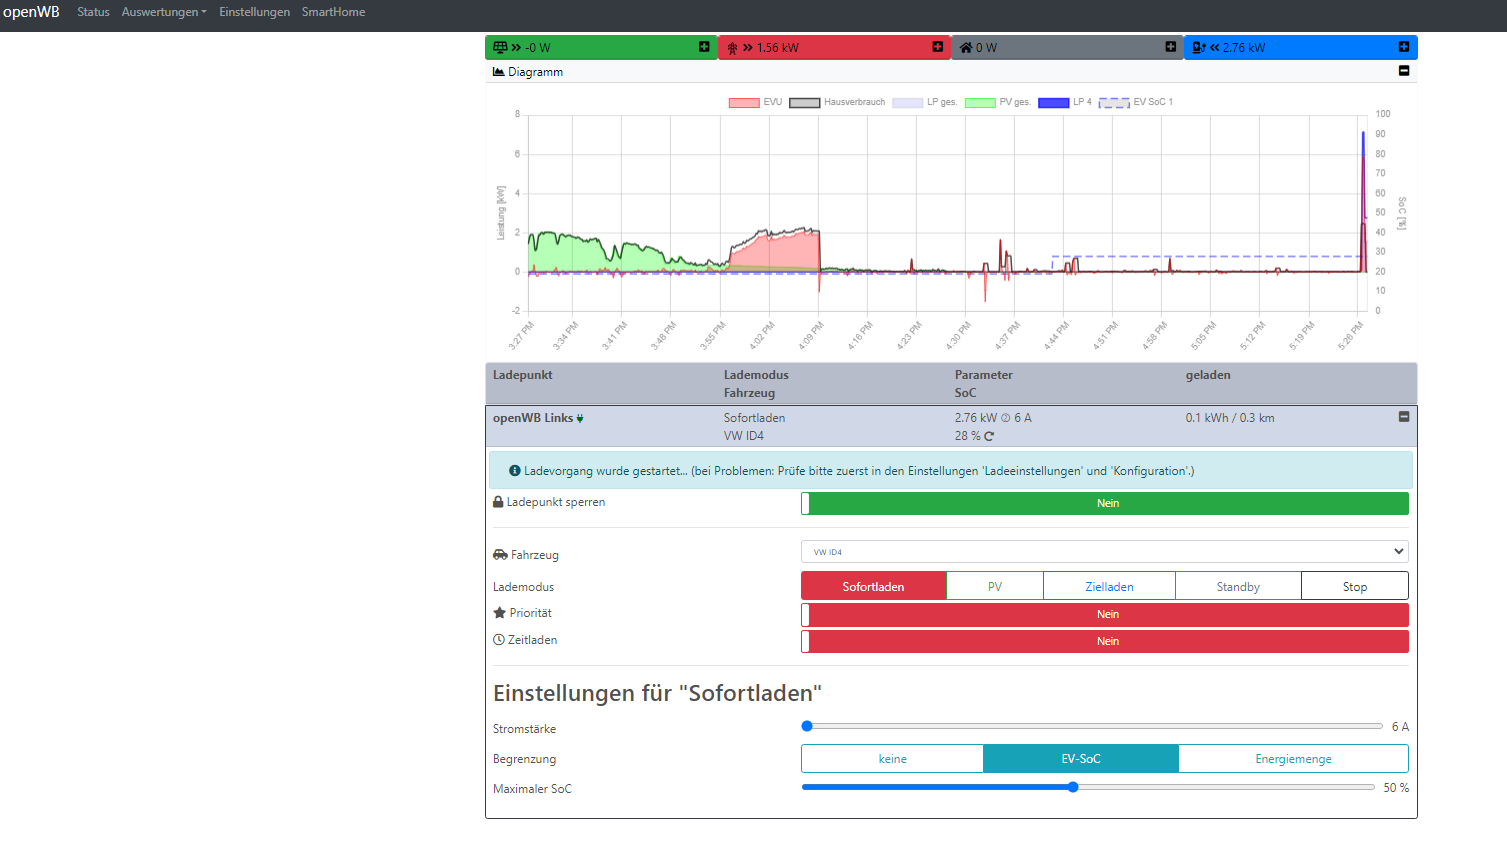Toggle the Priorität switch
The width and height of the screenshot is (1507, 852).
click(x=1104, y=614)
